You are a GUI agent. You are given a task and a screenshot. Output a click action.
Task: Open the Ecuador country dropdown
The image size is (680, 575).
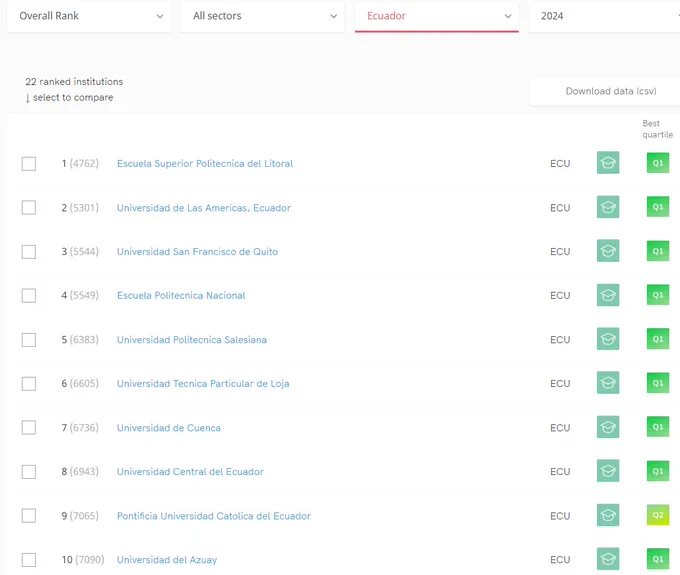tap(437, 16)
